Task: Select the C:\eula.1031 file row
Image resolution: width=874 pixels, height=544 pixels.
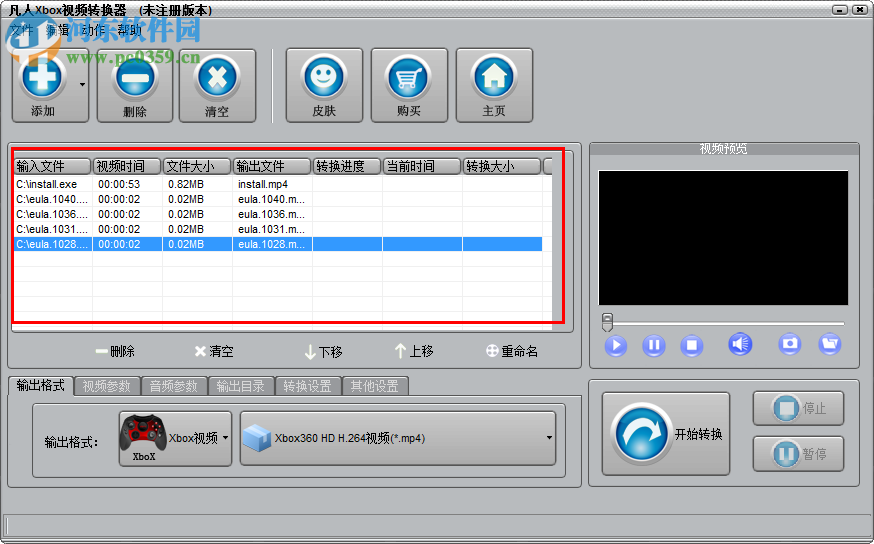Action: pyautogui.click(x=278, y=229)
